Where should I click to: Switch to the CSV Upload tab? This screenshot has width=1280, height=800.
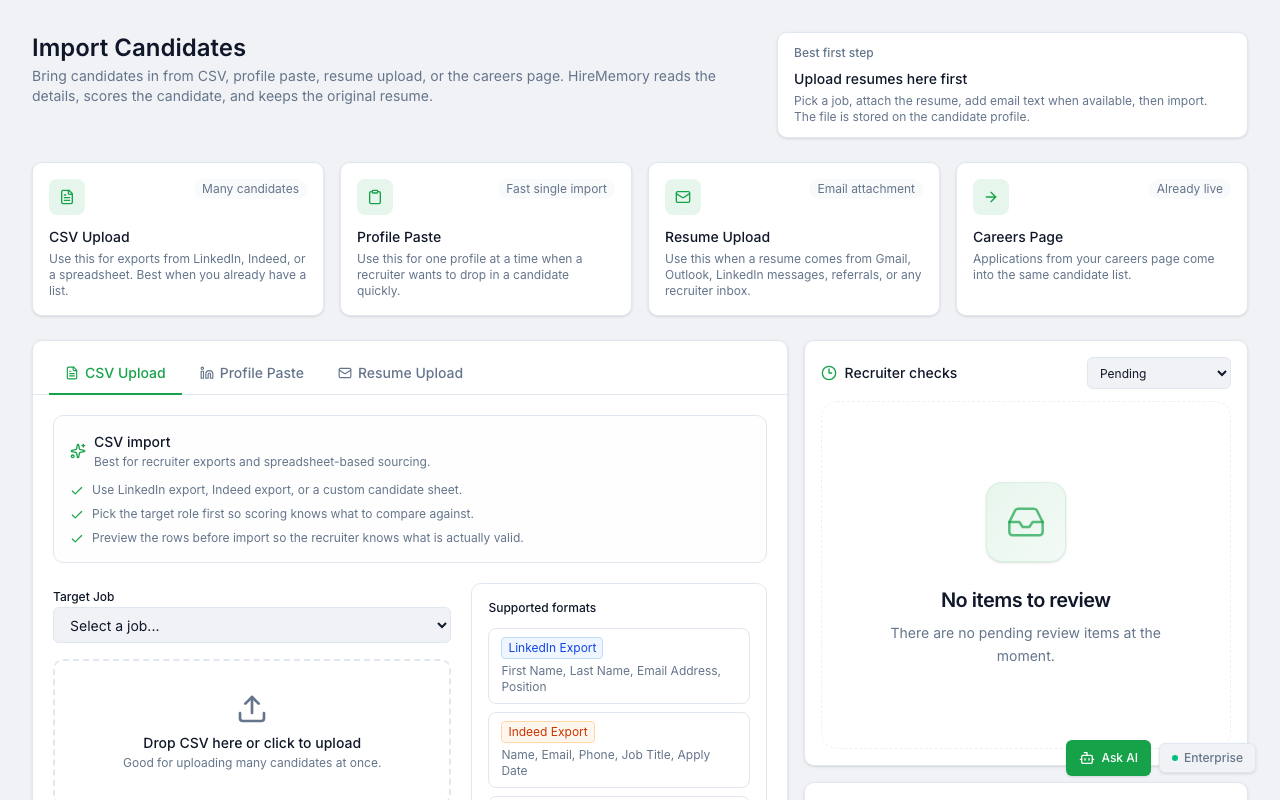point(115,373)
